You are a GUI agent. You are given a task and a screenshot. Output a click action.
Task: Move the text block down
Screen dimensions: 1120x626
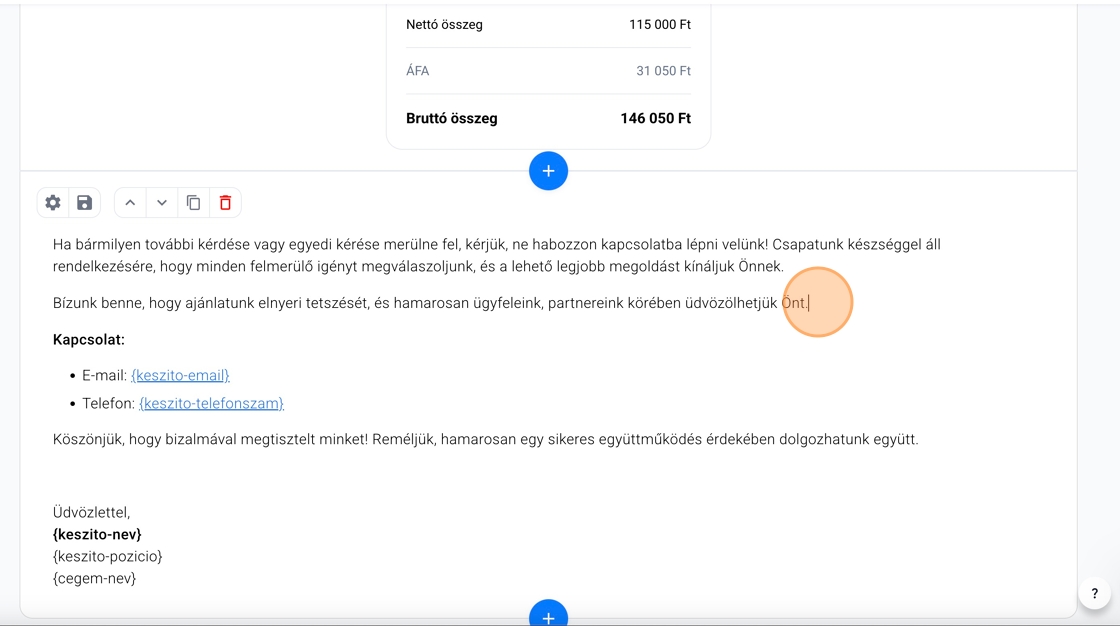point(162,203)
